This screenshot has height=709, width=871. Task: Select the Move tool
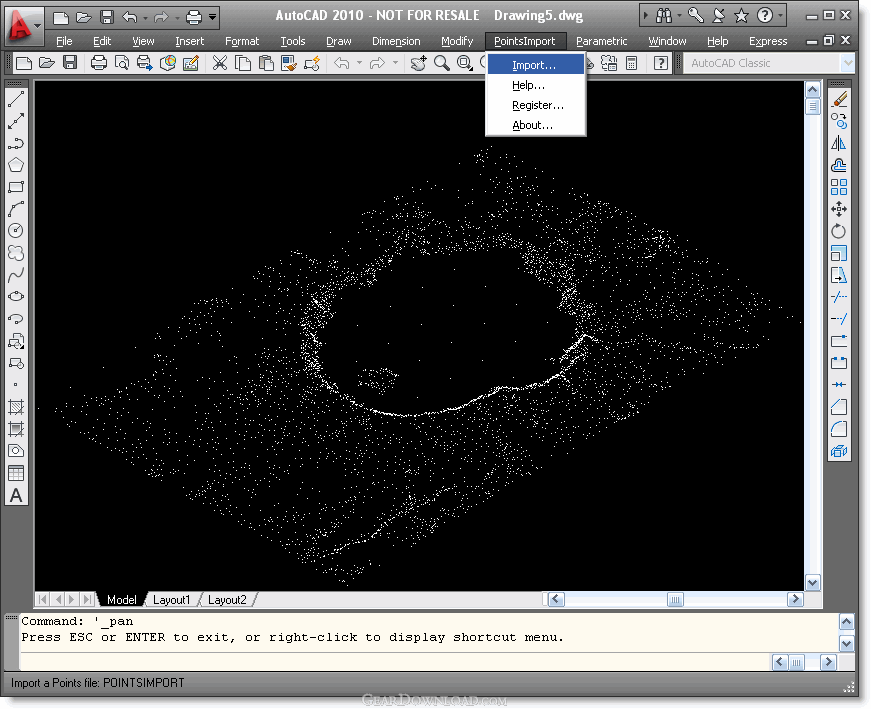[839, 209]
